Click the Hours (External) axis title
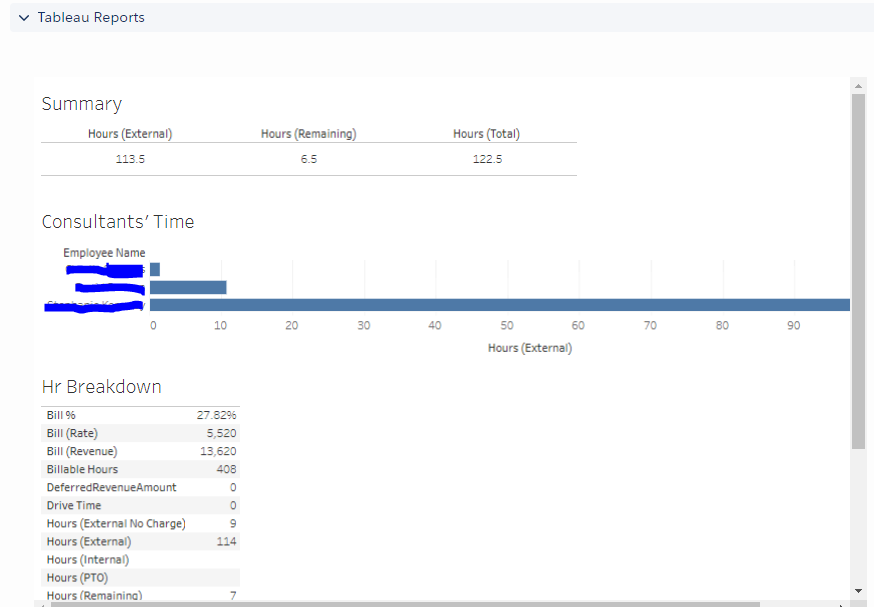 pyautogui.click(x=530, y=348)
